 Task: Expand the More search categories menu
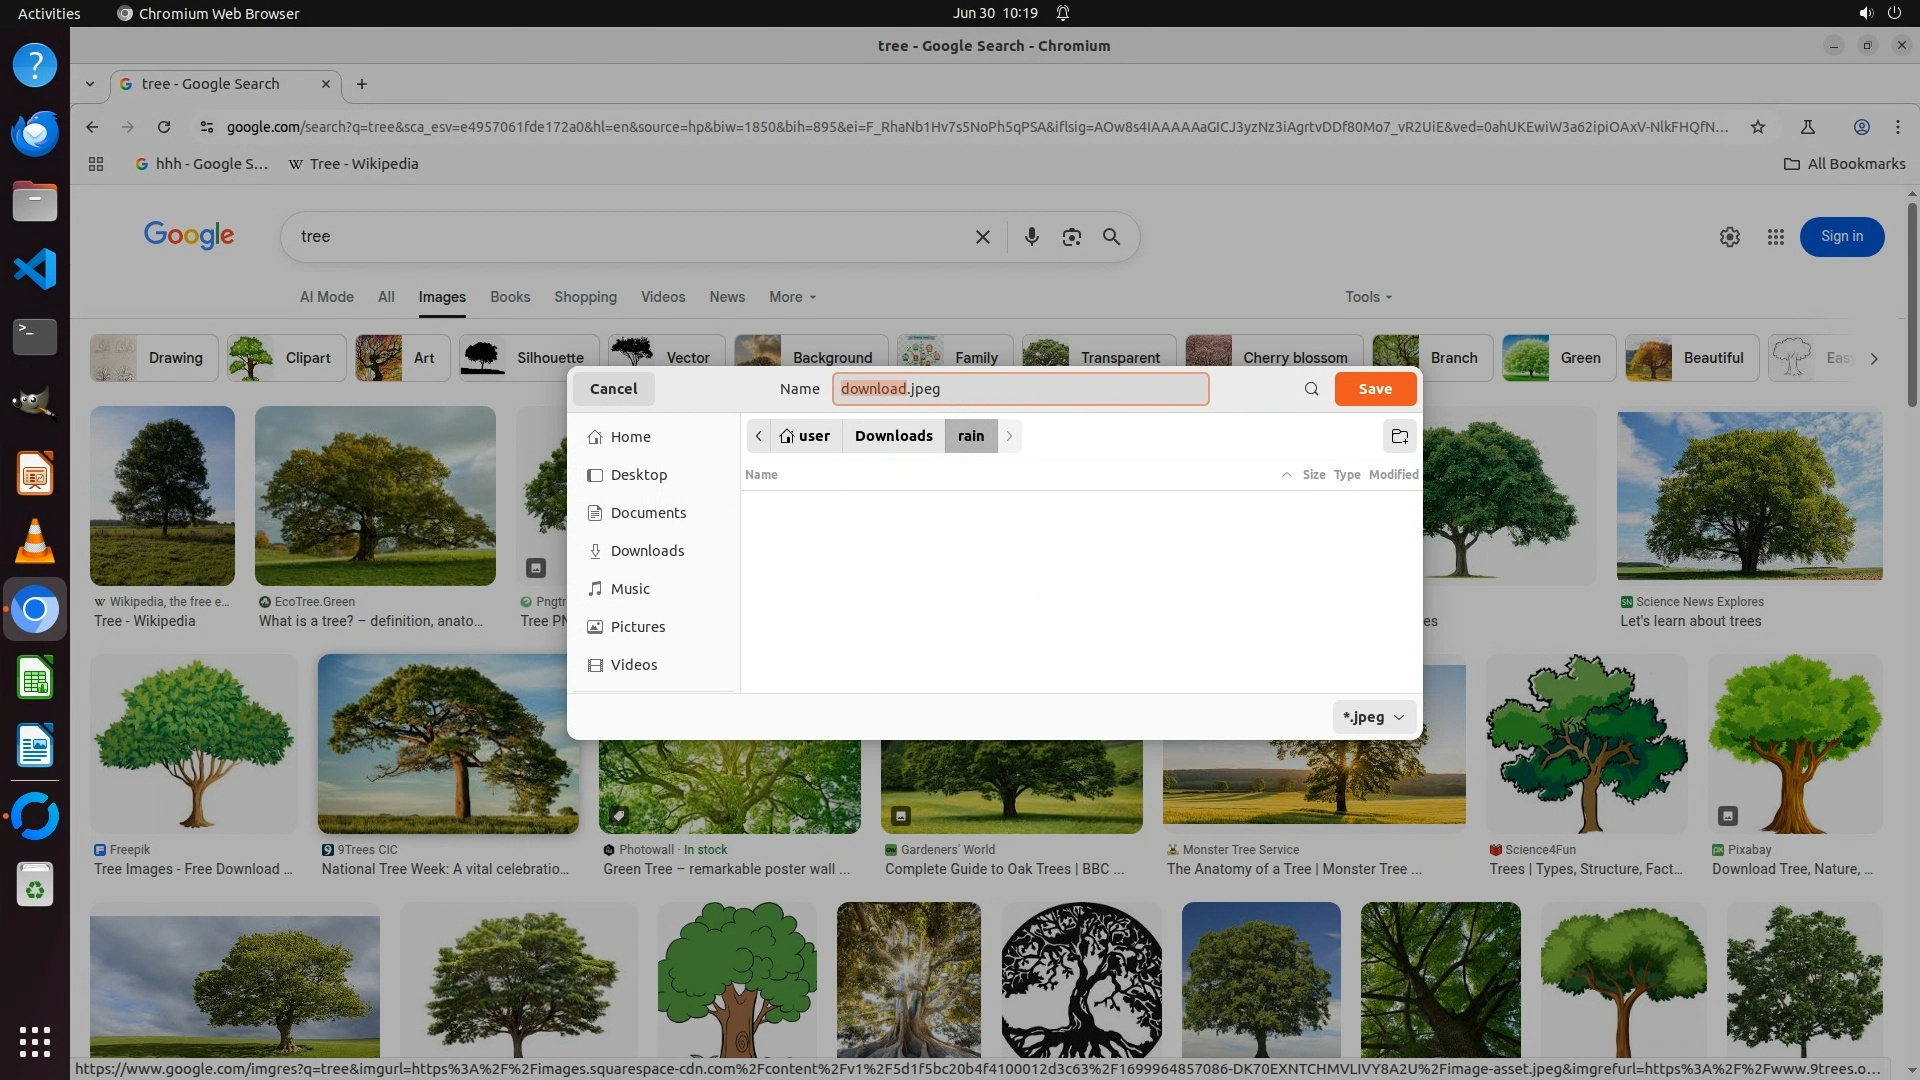point(792,297)
